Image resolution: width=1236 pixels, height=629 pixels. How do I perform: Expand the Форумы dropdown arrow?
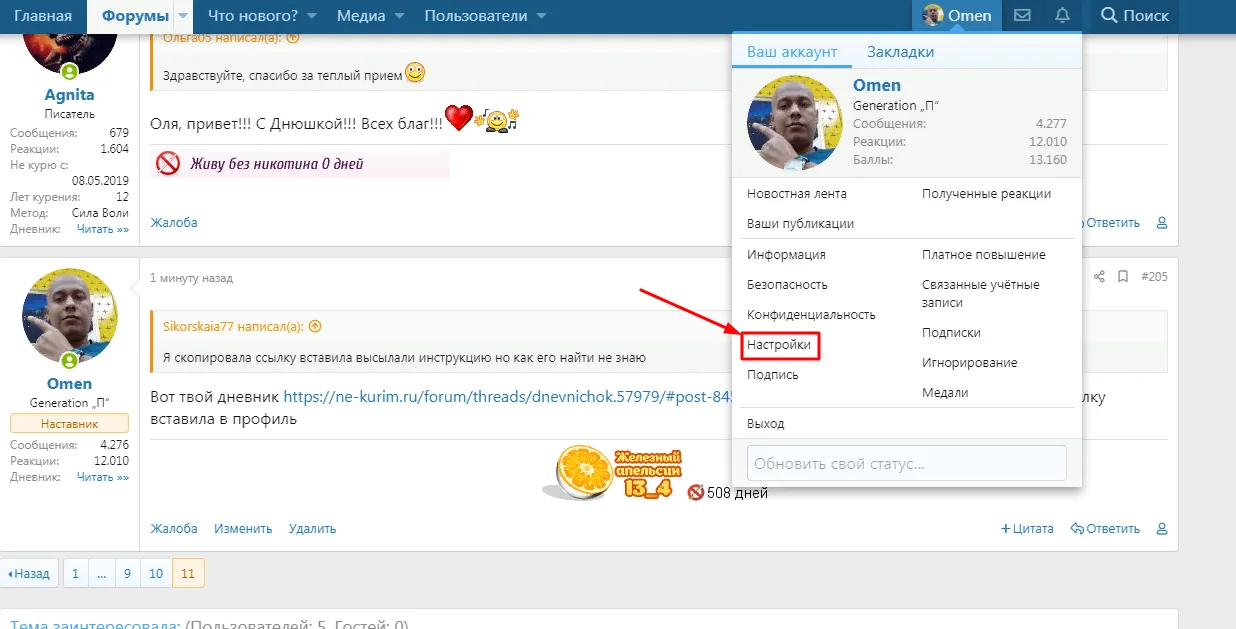click(183, 16)
